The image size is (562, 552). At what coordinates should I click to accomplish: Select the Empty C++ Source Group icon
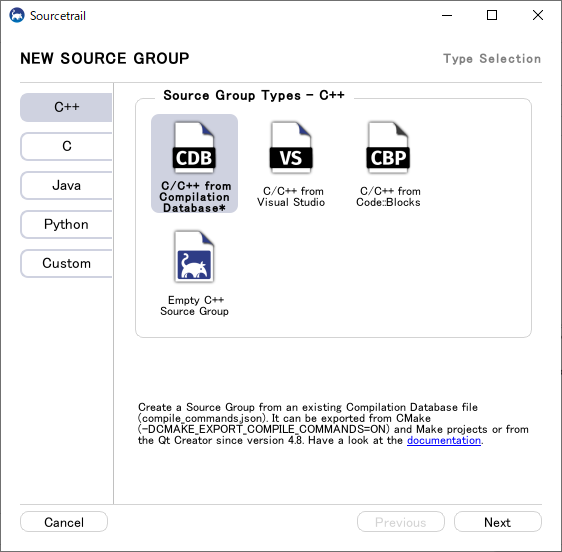(x=194, y=257)
